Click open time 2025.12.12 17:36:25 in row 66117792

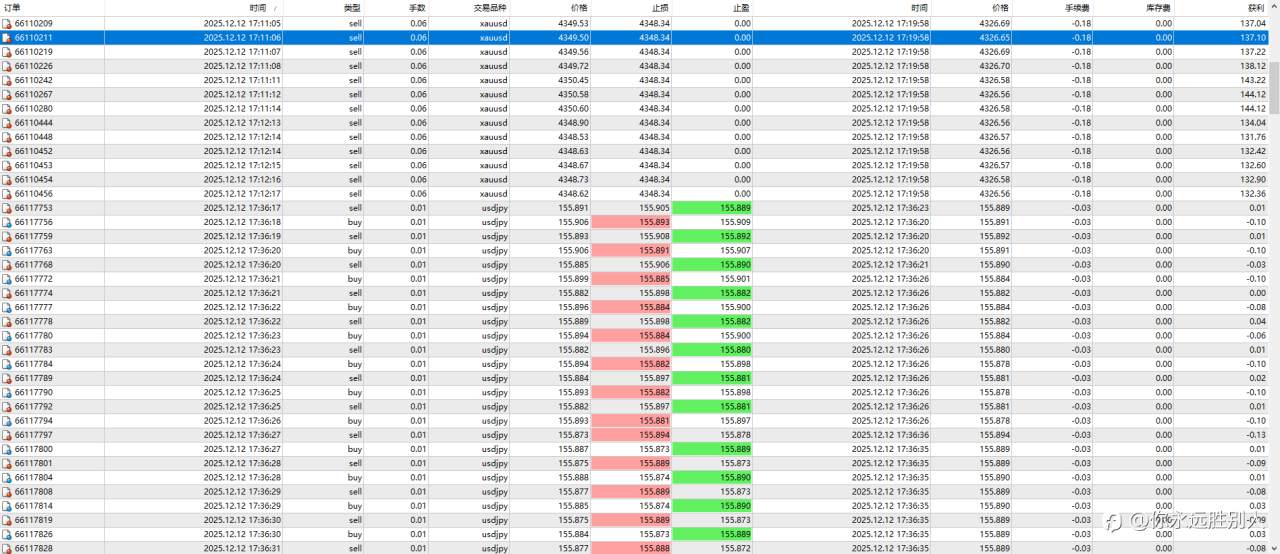pyautogui.click(x=242, y=407)
